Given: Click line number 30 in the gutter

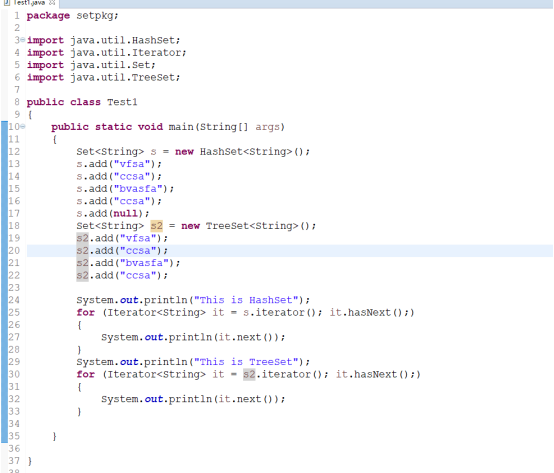Looking at the screenshot, I should click(14, 374).
